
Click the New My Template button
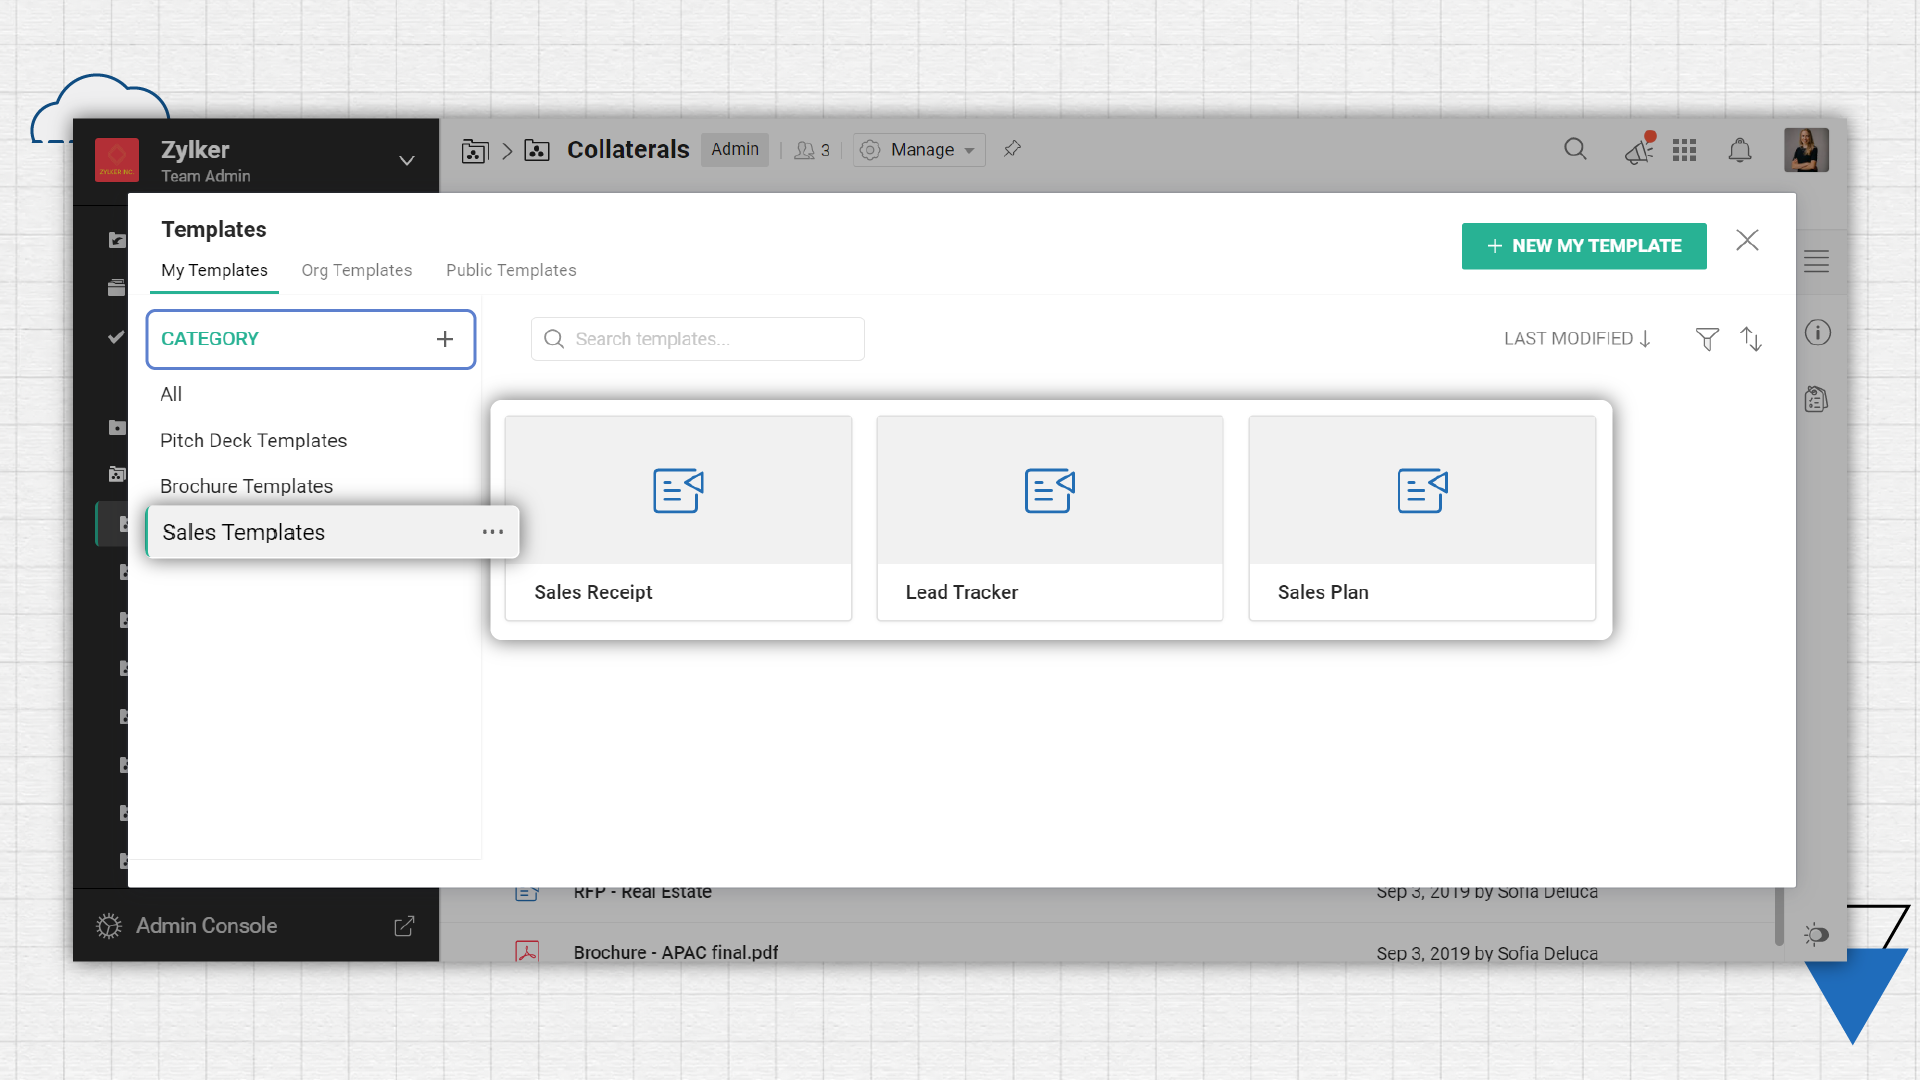coord(1584,246)
